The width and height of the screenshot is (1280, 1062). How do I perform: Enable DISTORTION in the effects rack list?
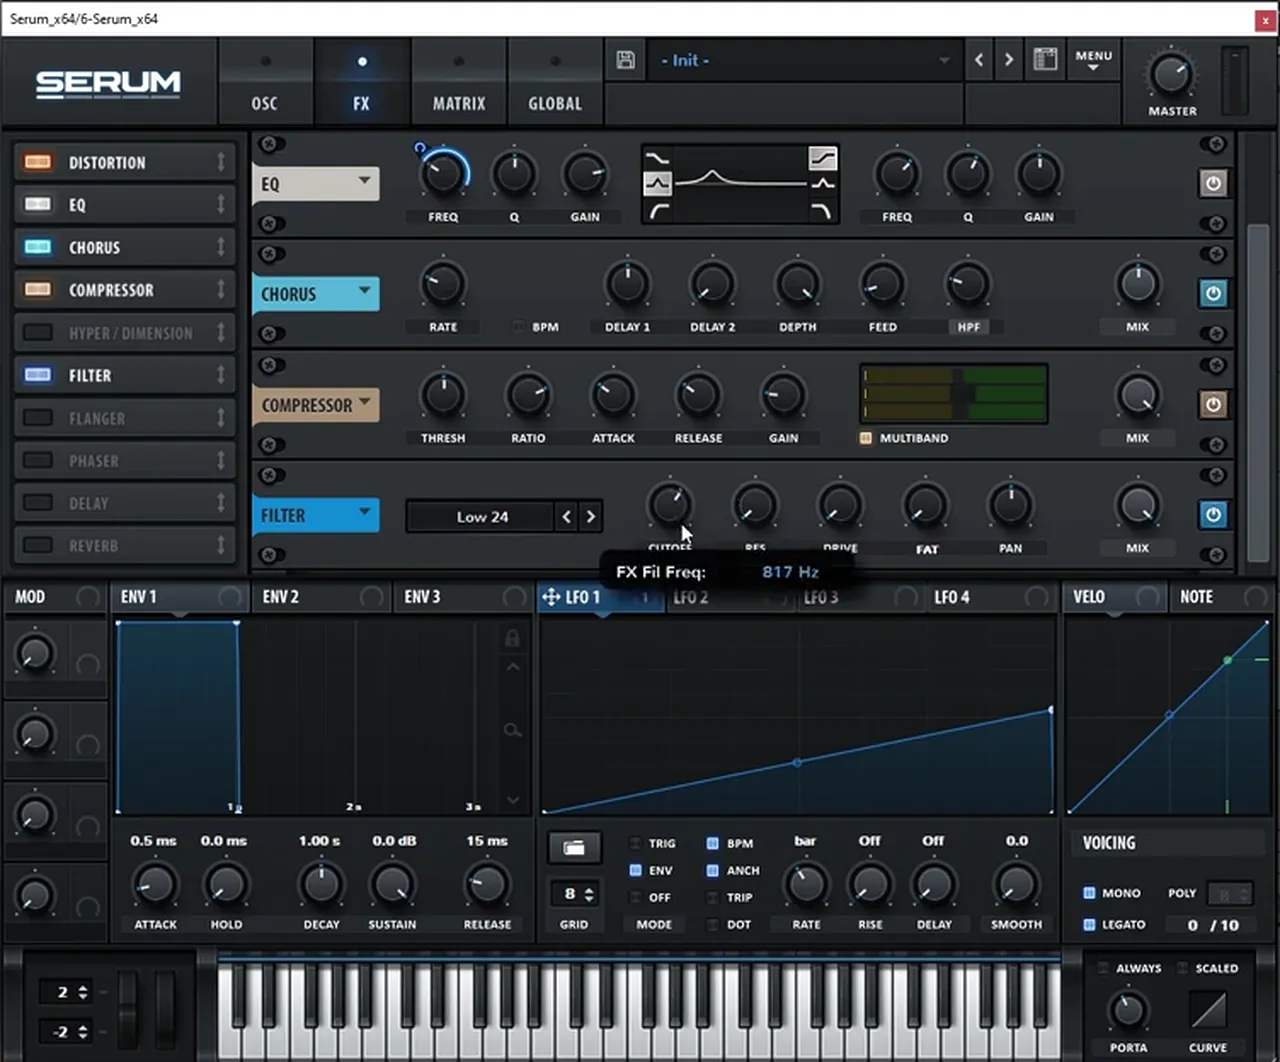(x=38, y=162)
